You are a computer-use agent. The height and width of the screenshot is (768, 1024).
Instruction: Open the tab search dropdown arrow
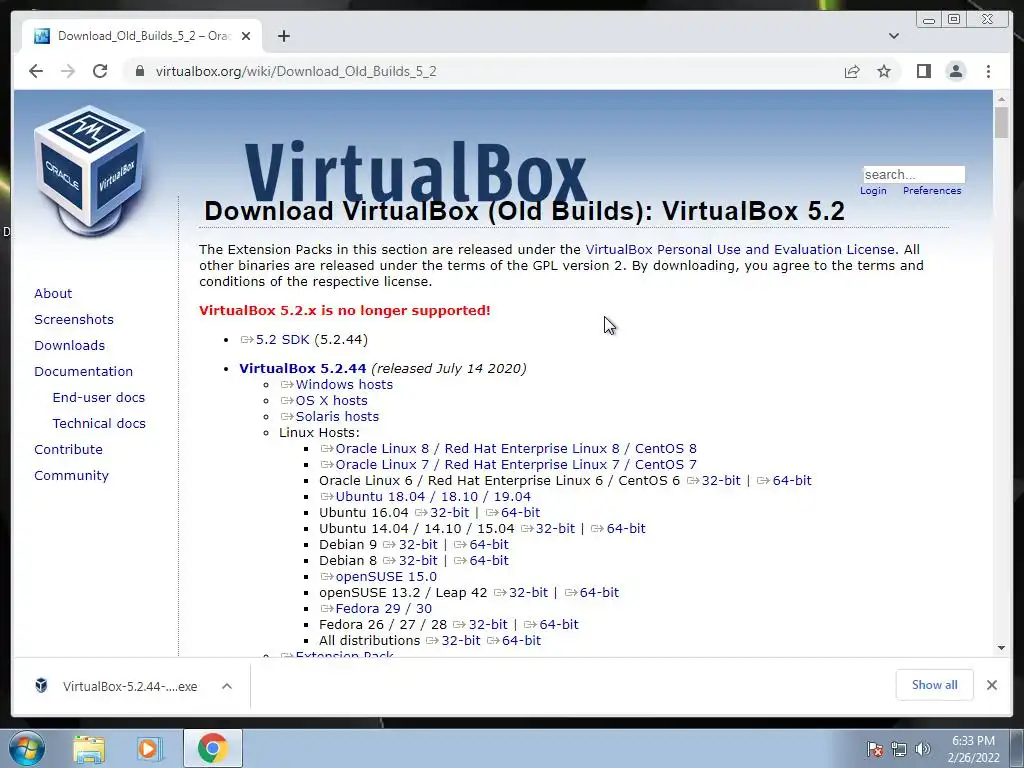click(x=894, y=36)
